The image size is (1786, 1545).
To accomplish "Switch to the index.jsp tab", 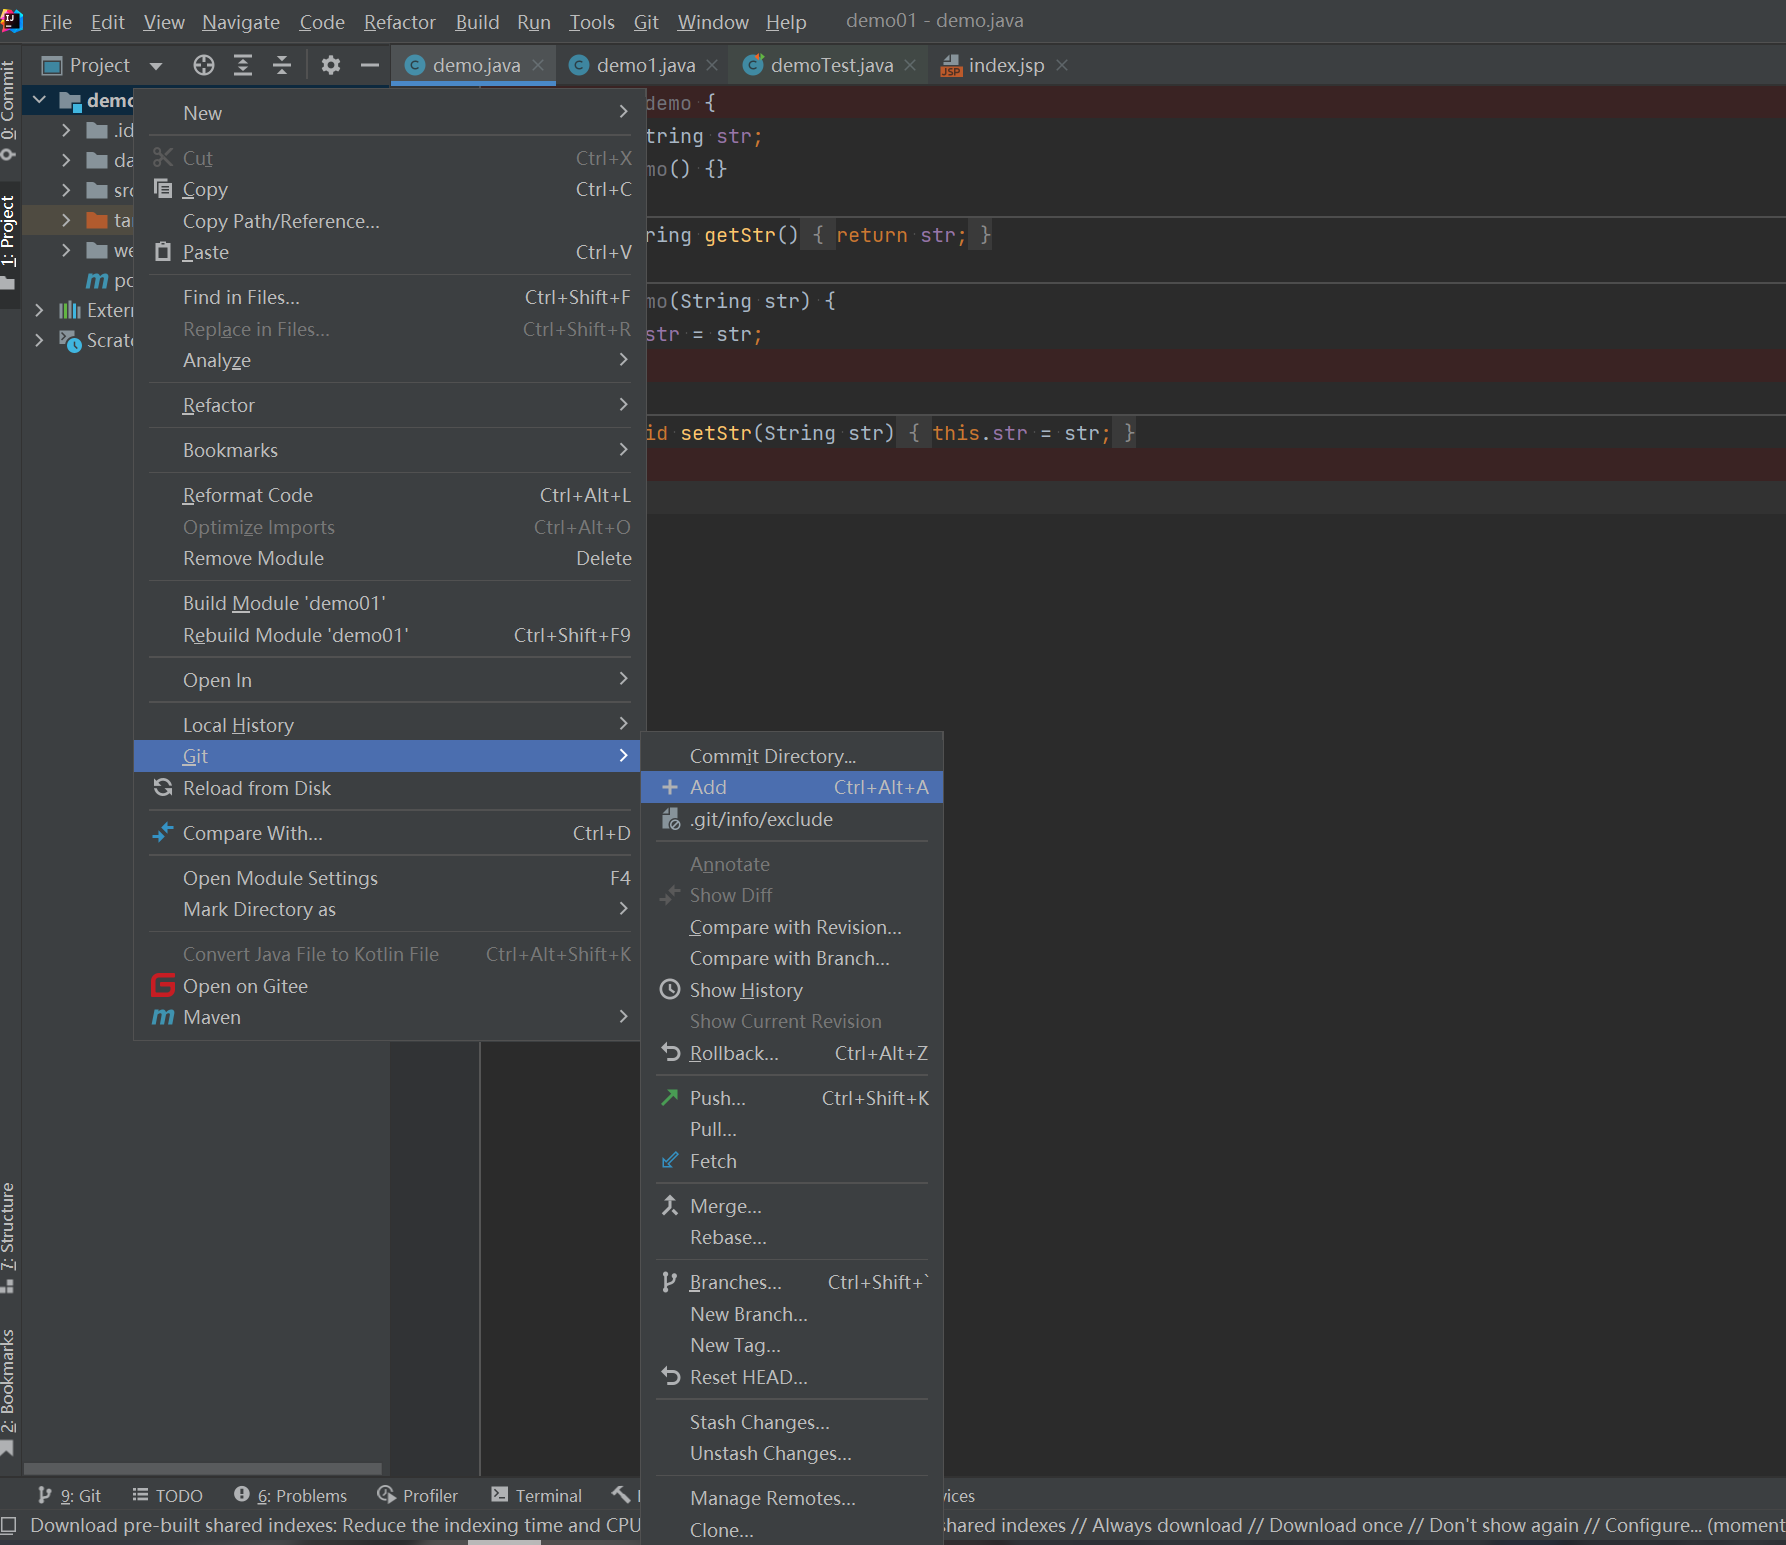I will tap(1005, 65).
